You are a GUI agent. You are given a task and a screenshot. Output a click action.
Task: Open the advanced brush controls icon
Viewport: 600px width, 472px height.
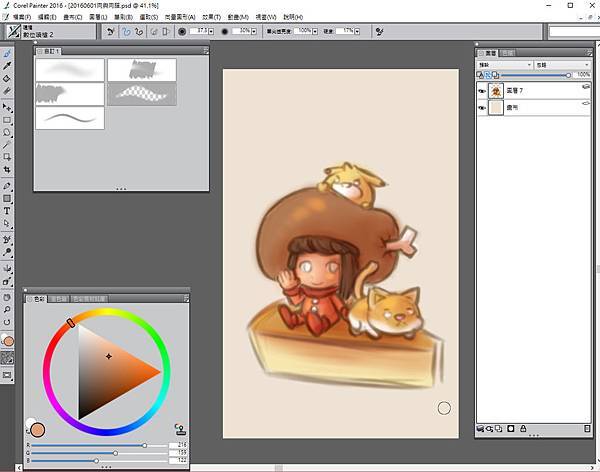(x=380, y=32)
